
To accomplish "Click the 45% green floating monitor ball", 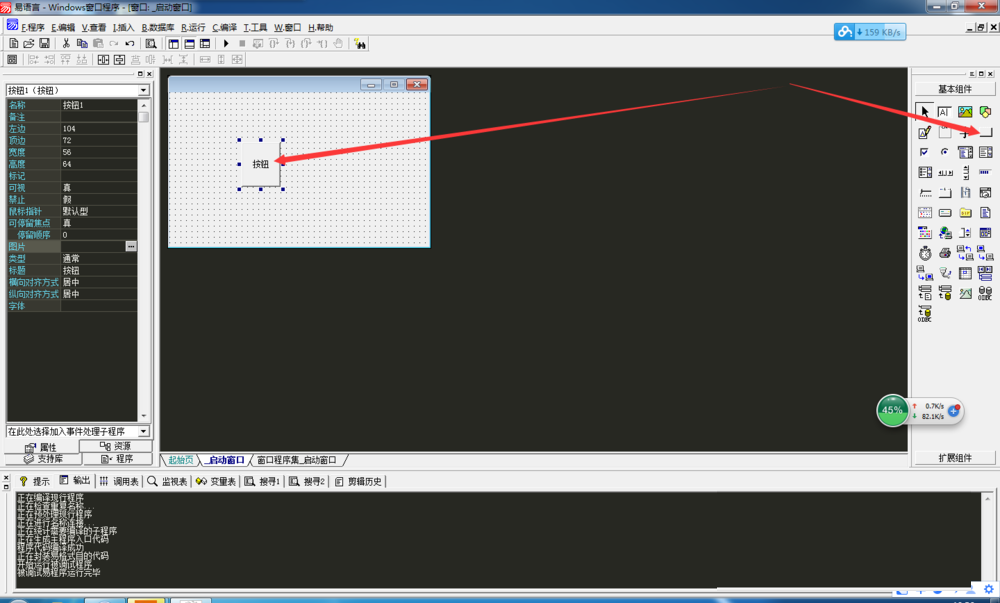I will point(892,410).
